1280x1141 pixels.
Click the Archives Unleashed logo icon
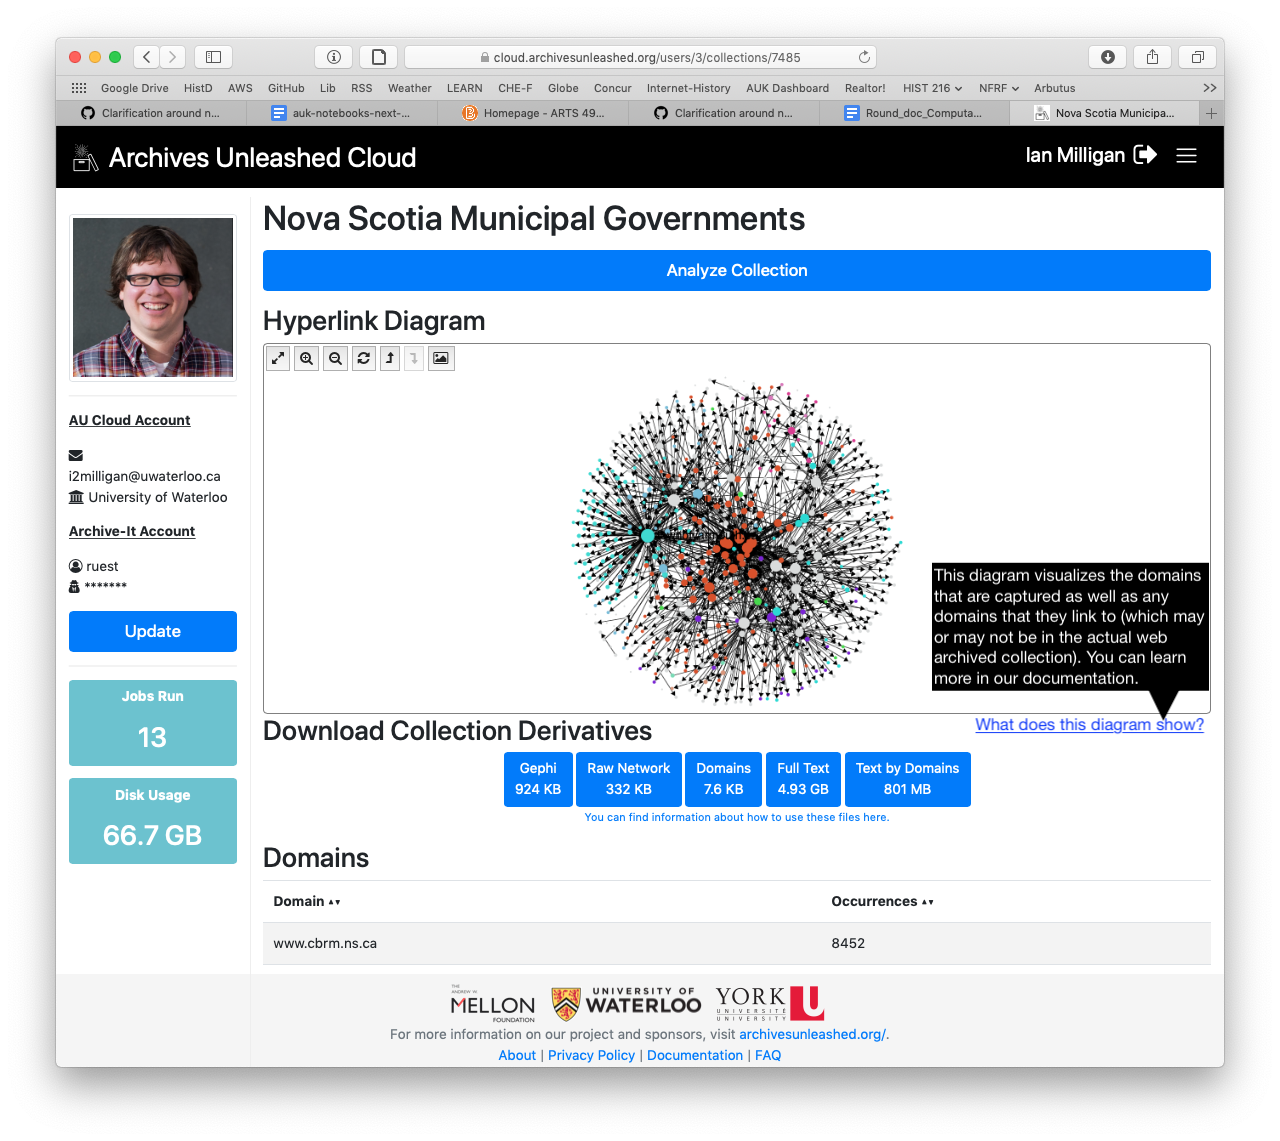coord(85,157)
